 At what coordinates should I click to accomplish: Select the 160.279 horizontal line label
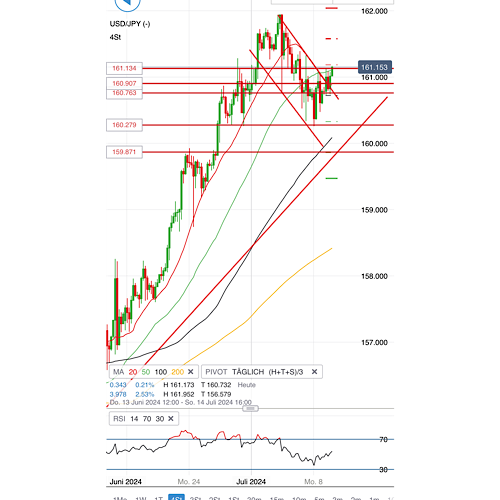[124, 125]
